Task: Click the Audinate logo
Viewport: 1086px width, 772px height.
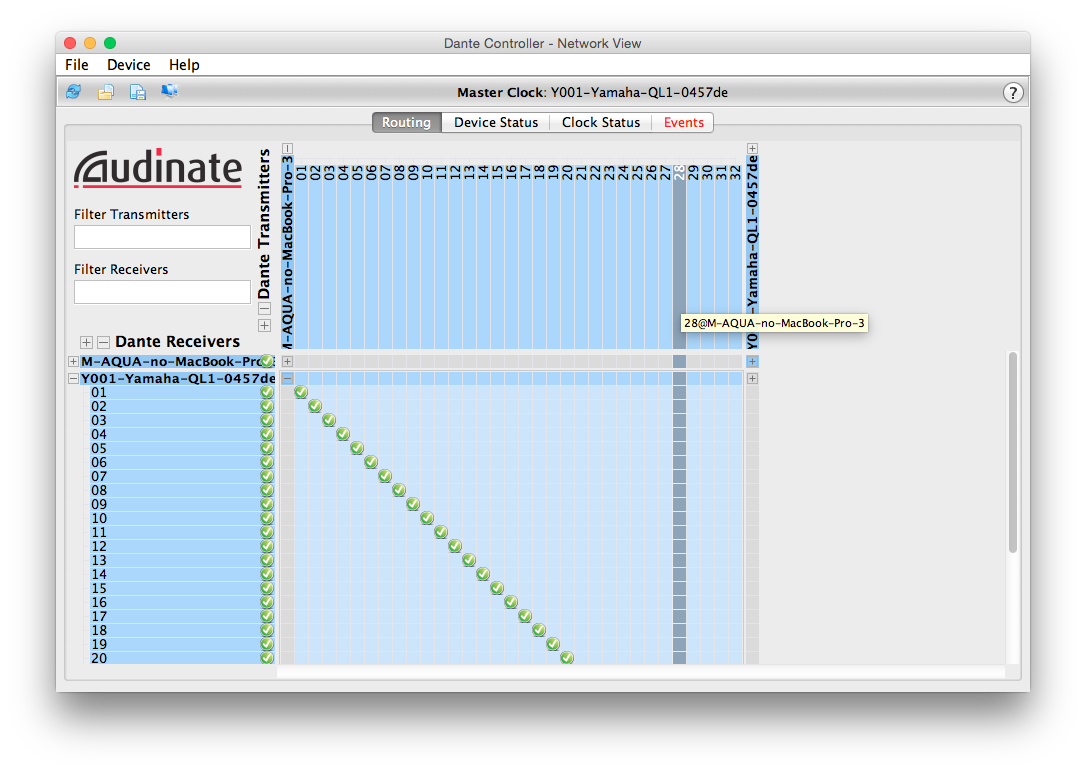Action: click(x=158, y=168)
